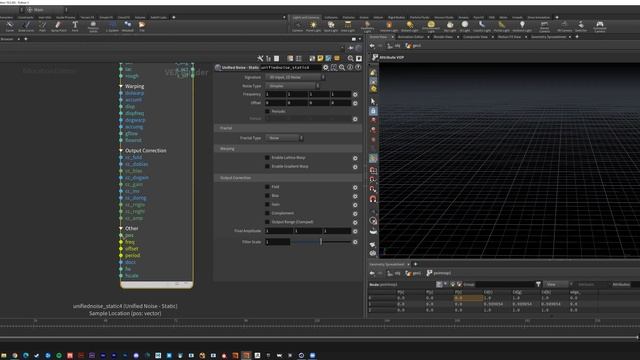The width and height of the screenshot is (640, 360).
Task: Toggle the Bias checkbox
Action: pyautogui.click(x=267, y=196)
